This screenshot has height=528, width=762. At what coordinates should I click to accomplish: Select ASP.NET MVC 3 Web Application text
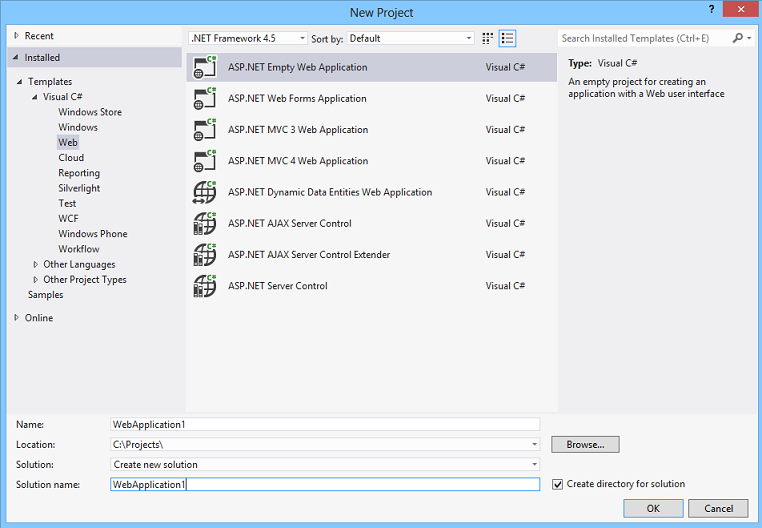(298, 130)
